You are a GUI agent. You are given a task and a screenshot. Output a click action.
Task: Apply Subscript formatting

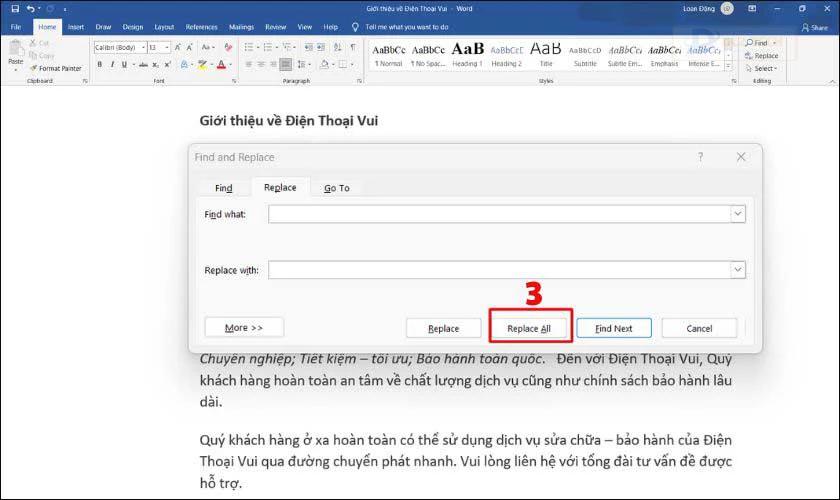(155, 64)
